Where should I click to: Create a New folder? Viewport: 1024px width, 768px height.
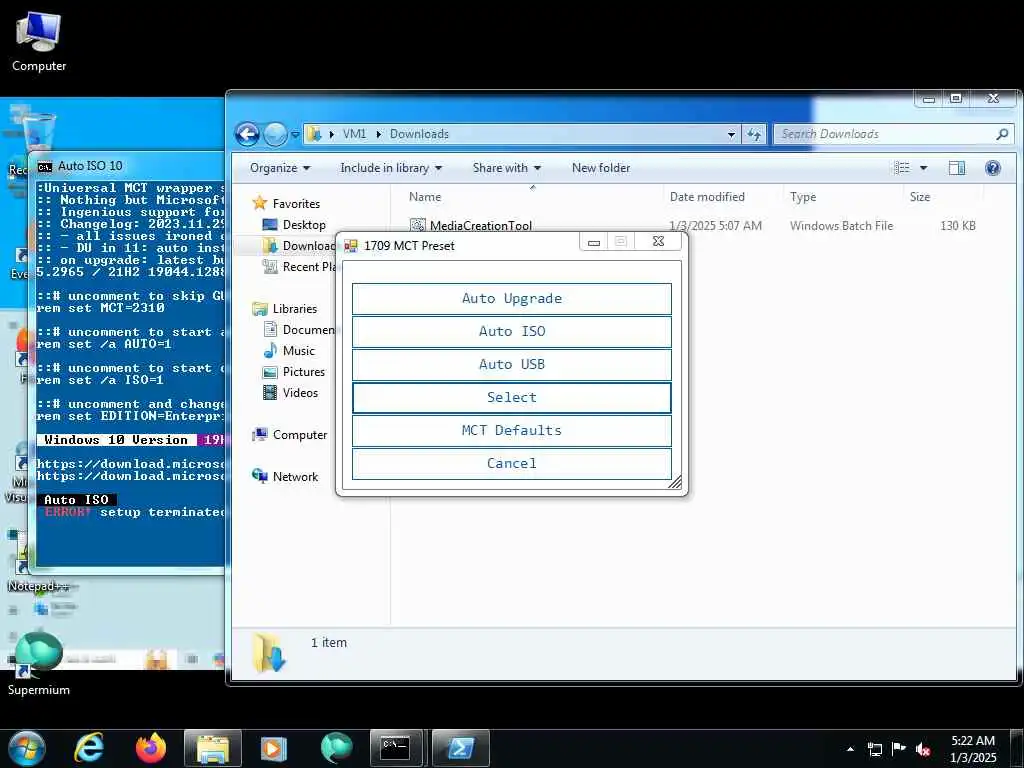601,168
